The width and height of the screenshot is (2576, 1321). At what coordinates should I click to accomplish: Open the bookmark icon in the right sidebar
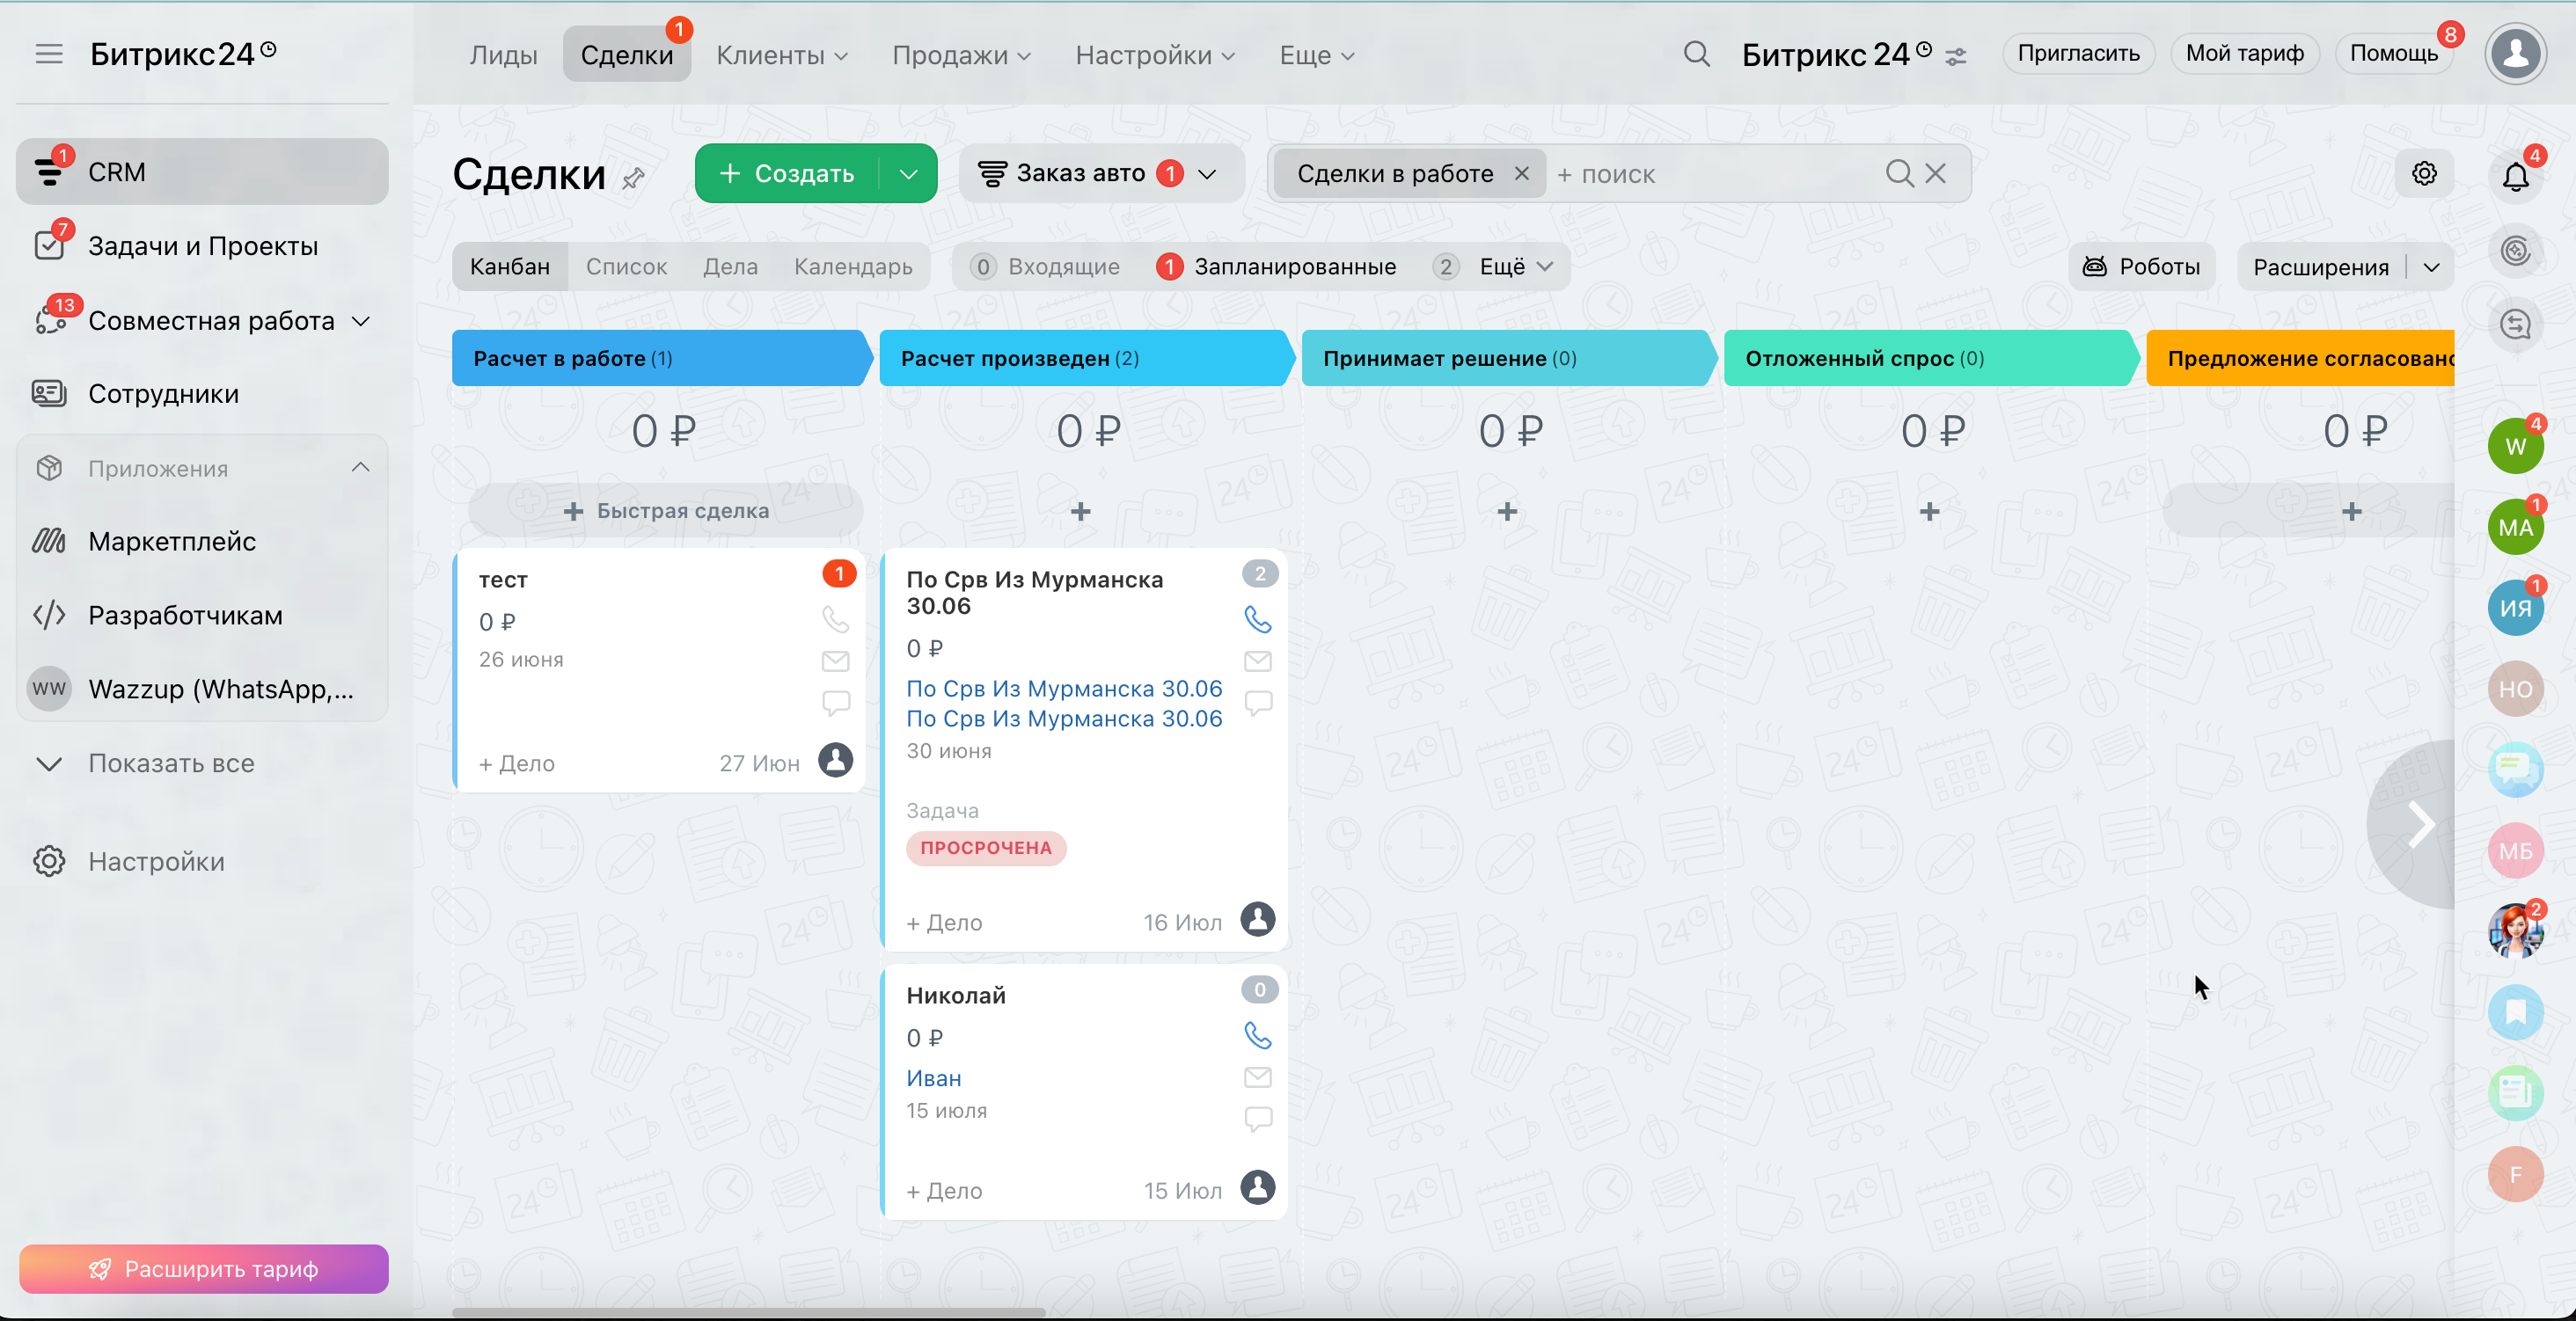click(2515, 1013)
